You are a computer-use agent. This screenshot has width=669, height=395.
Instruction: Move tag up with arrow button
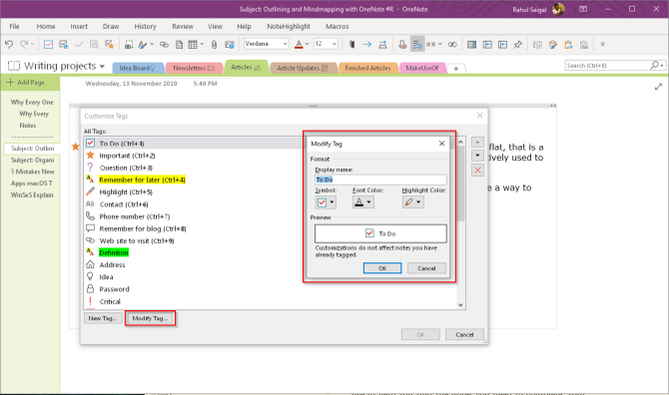(x=477, y=142)
